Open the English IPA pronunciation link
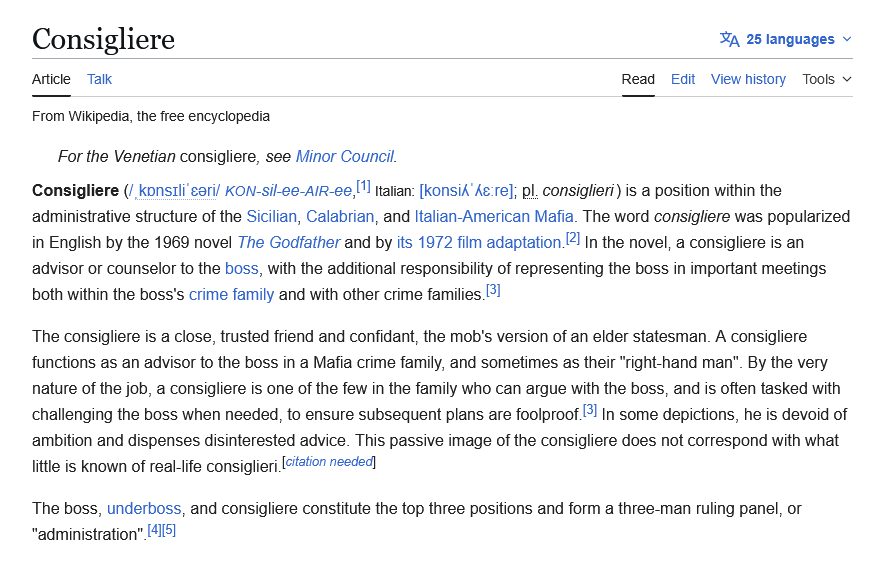The image size is (892, 572). pyautogui.click(x=174, y=191)
